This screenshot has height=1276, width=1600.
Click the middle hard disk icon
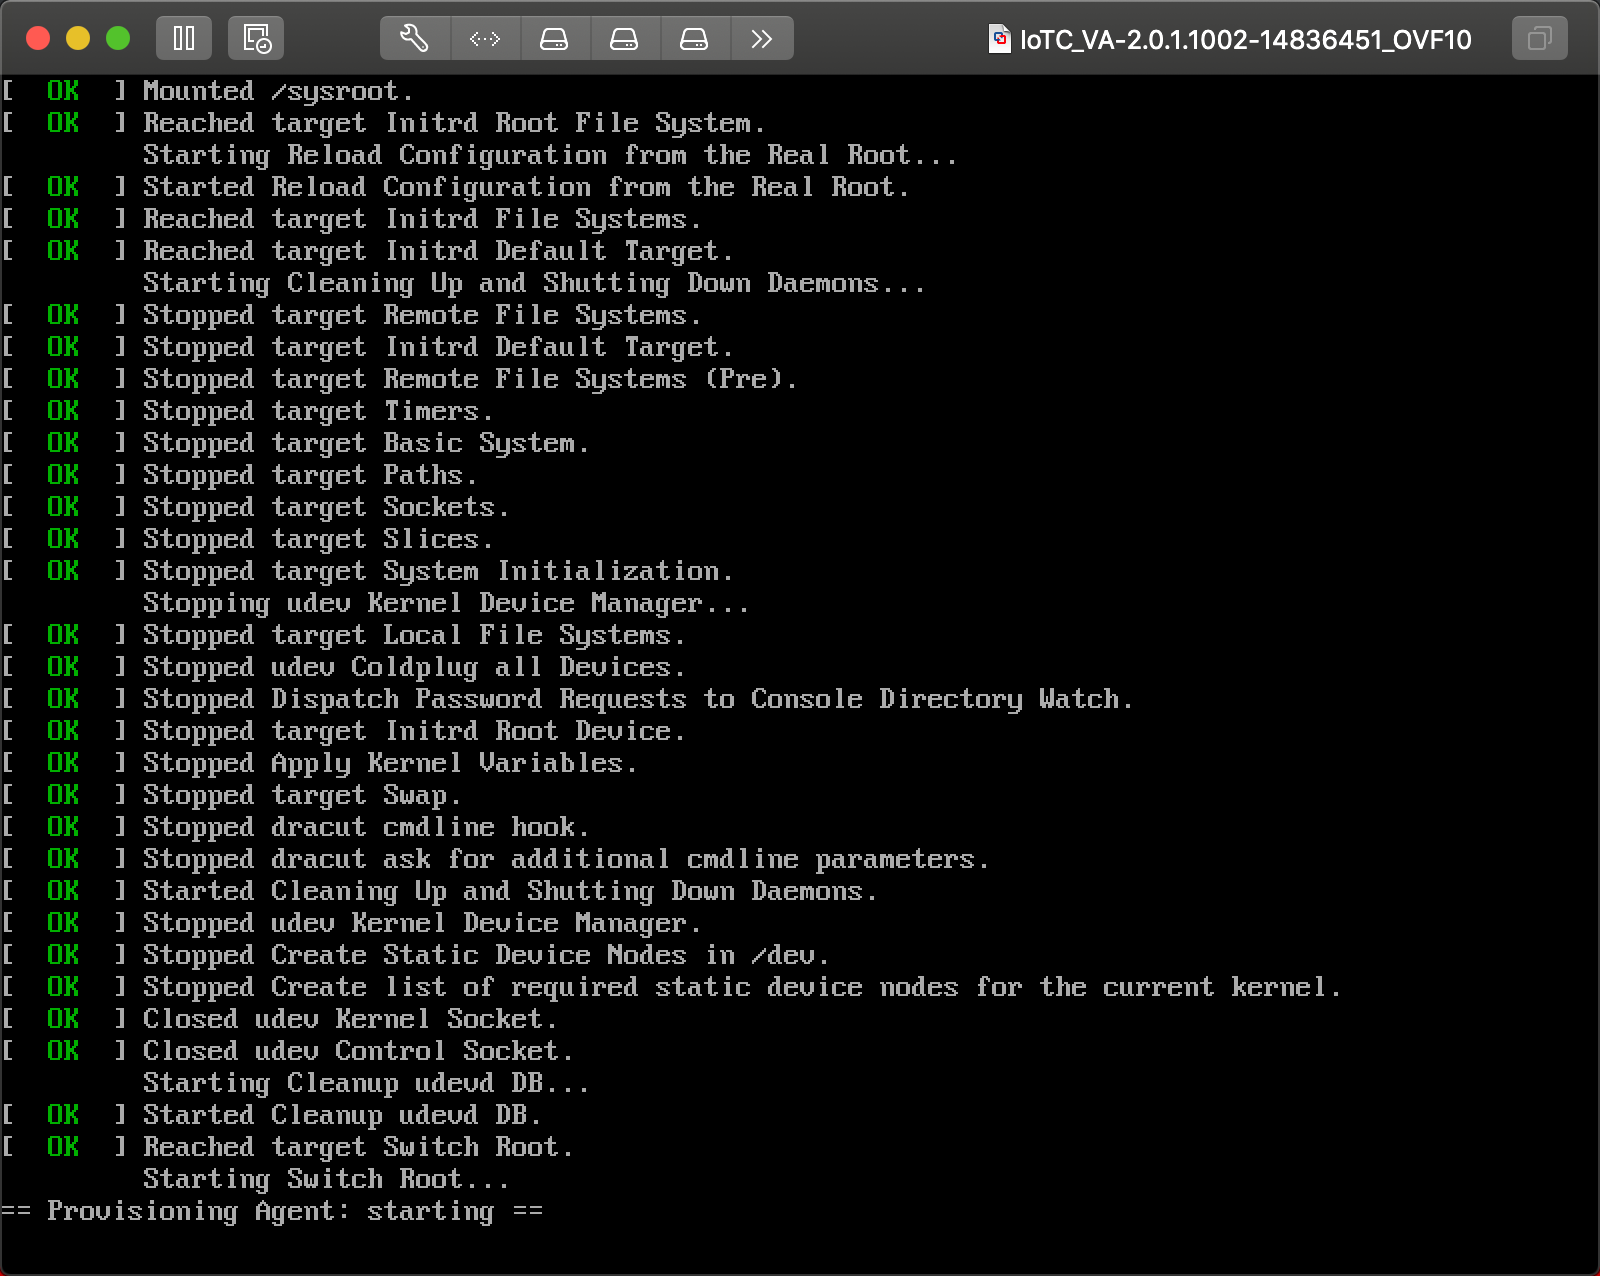pyautogui.click(x=624, y=39)
